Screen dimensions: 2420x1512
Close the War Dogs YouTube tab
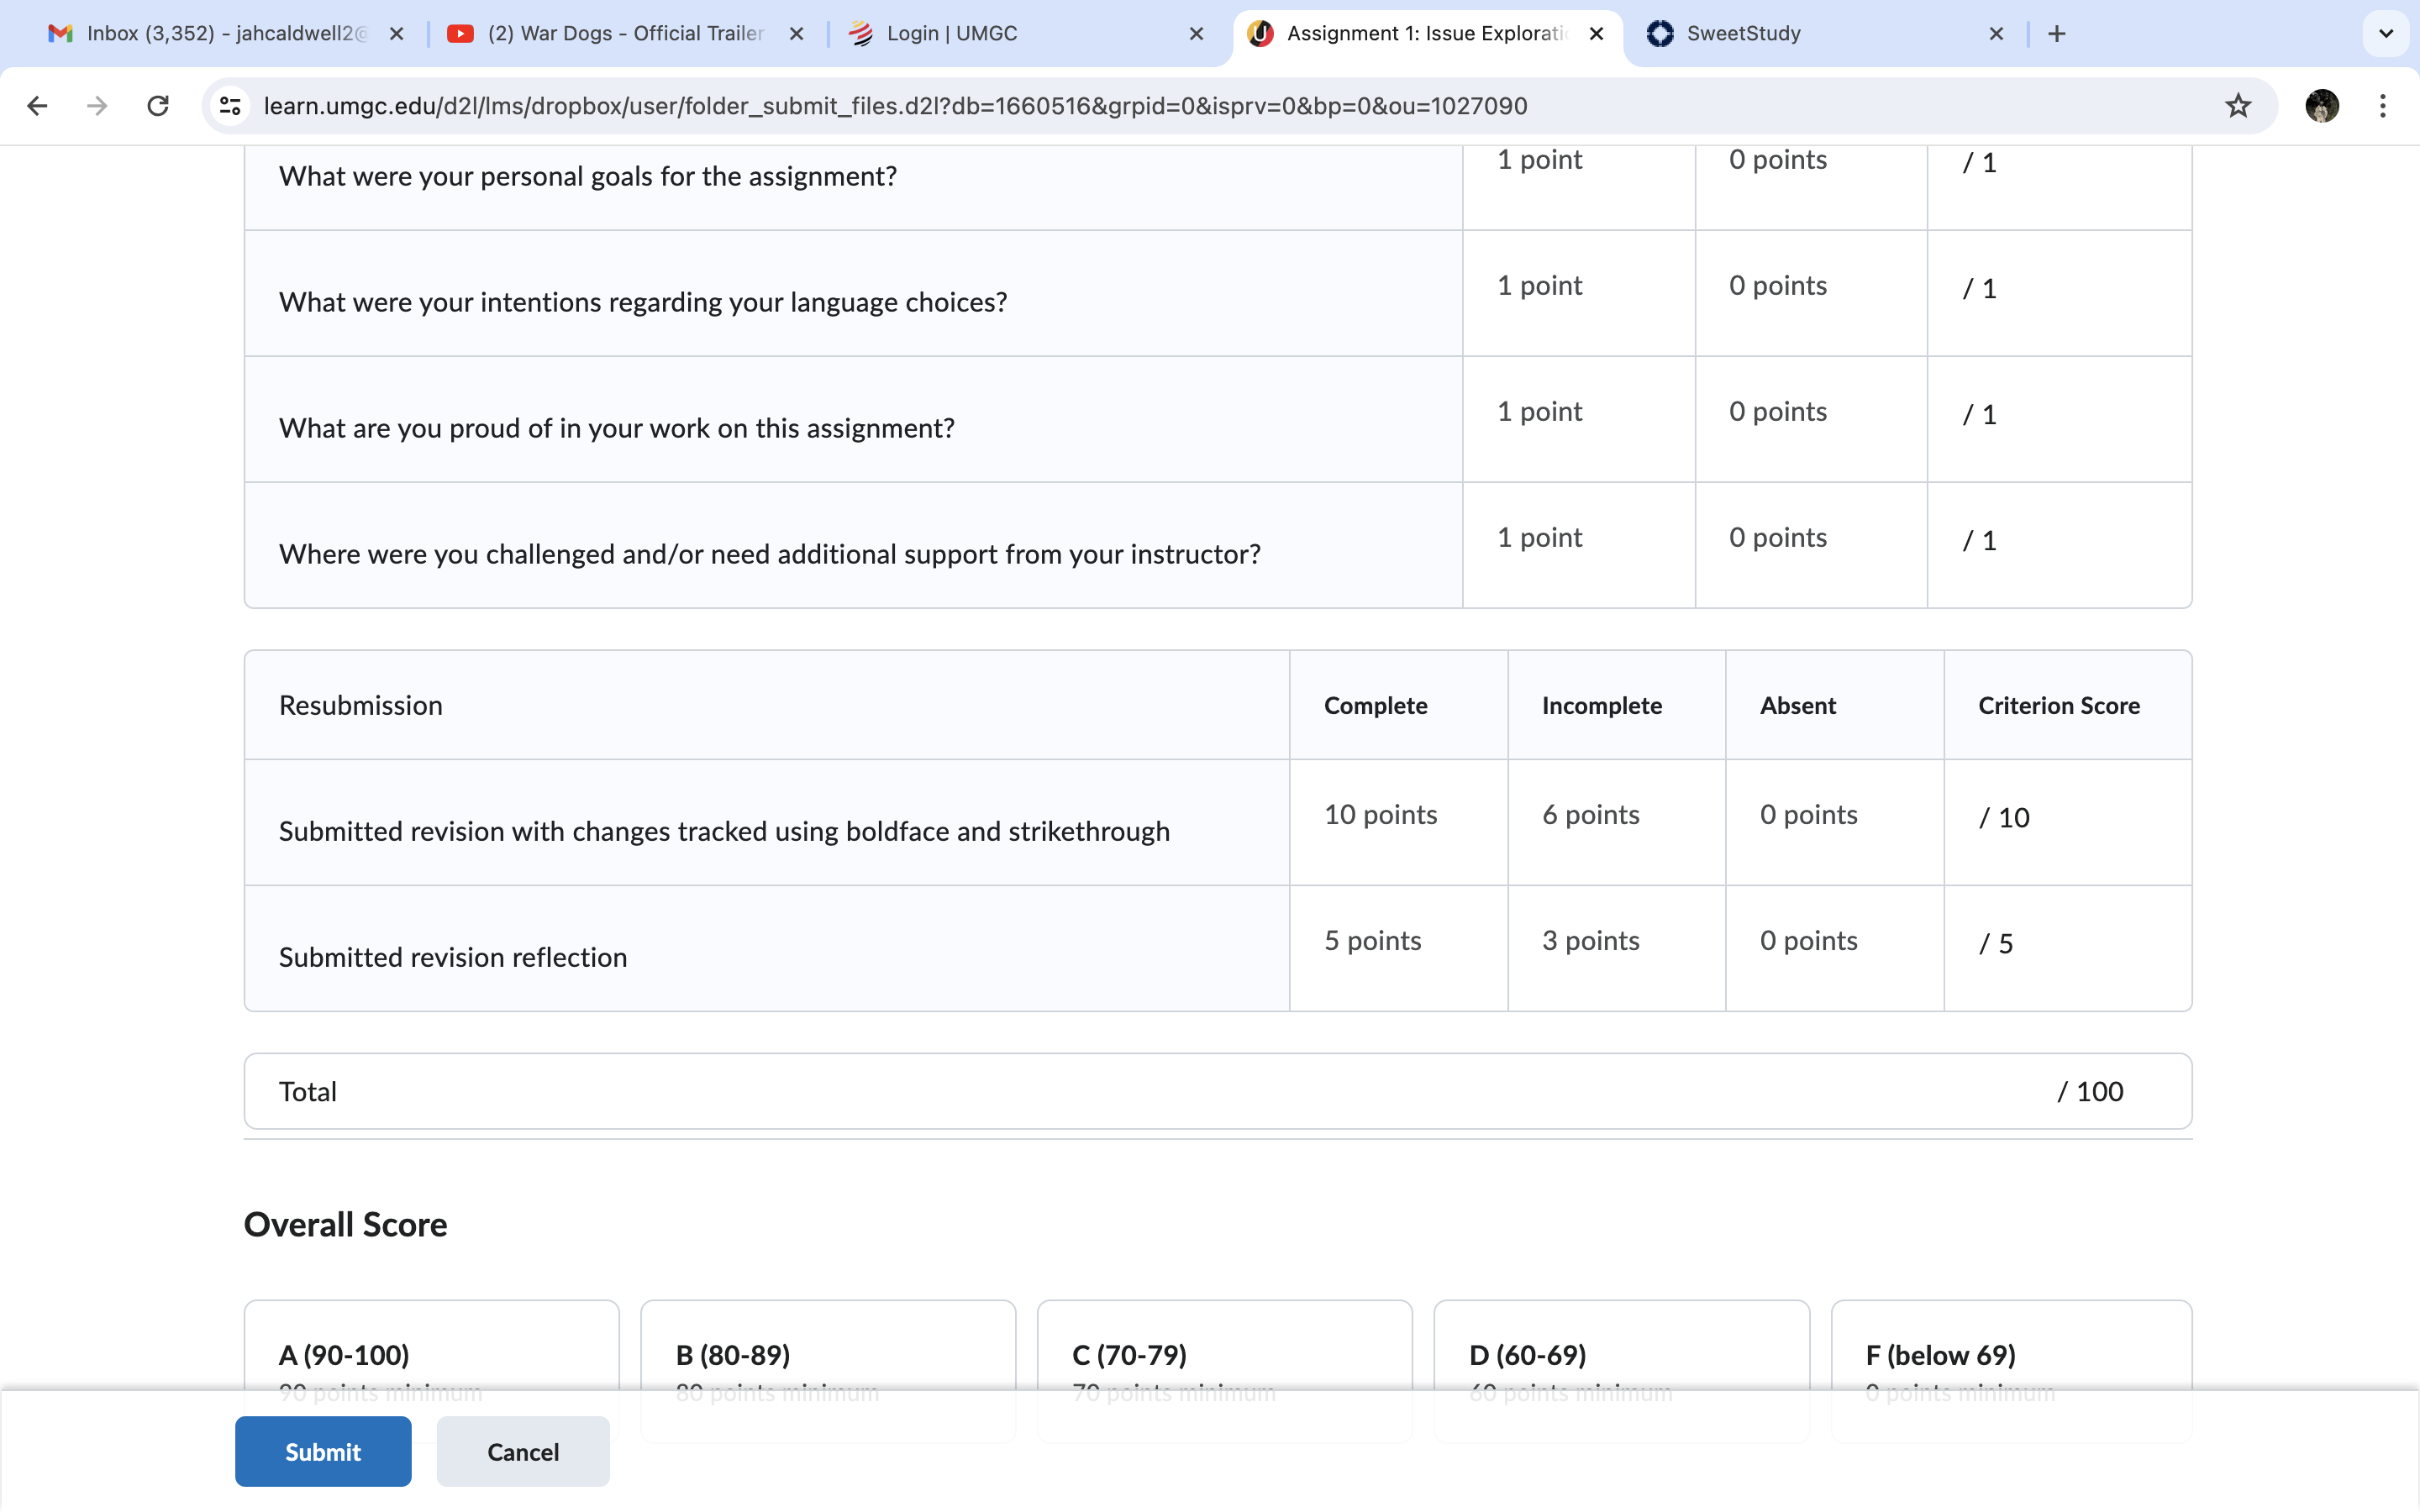click(x=796, y=34)
